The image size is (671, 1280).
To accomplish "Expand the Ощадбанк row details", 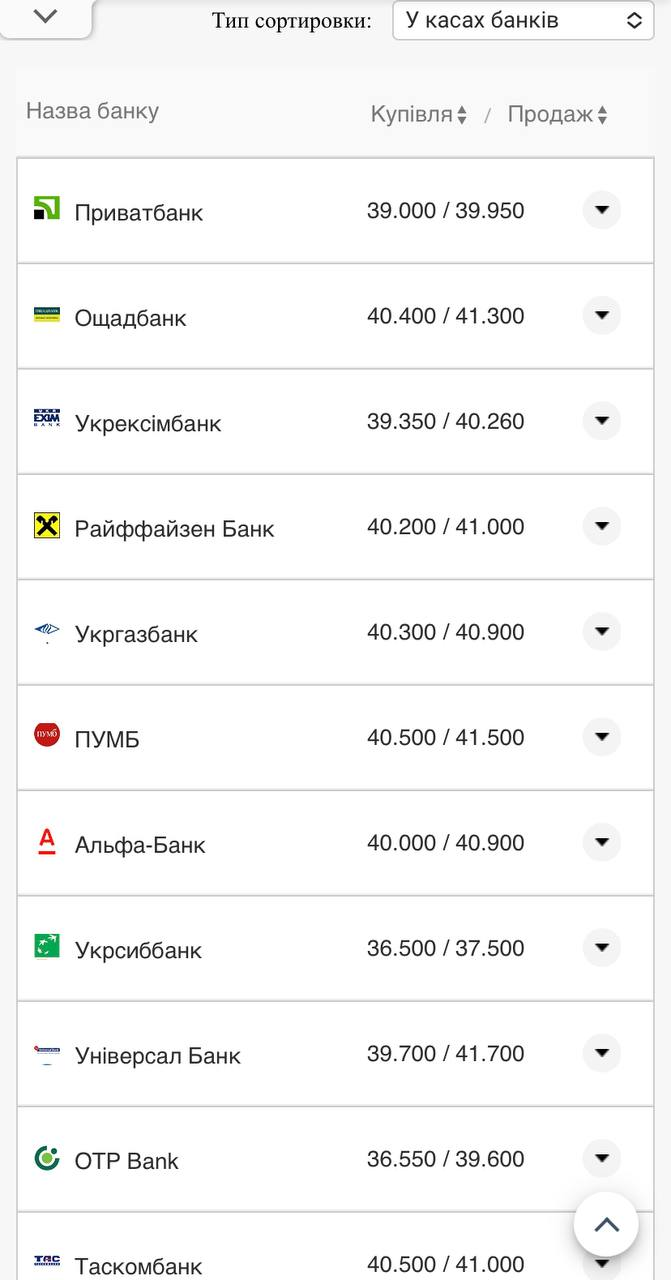I will (x=602, y=315).
